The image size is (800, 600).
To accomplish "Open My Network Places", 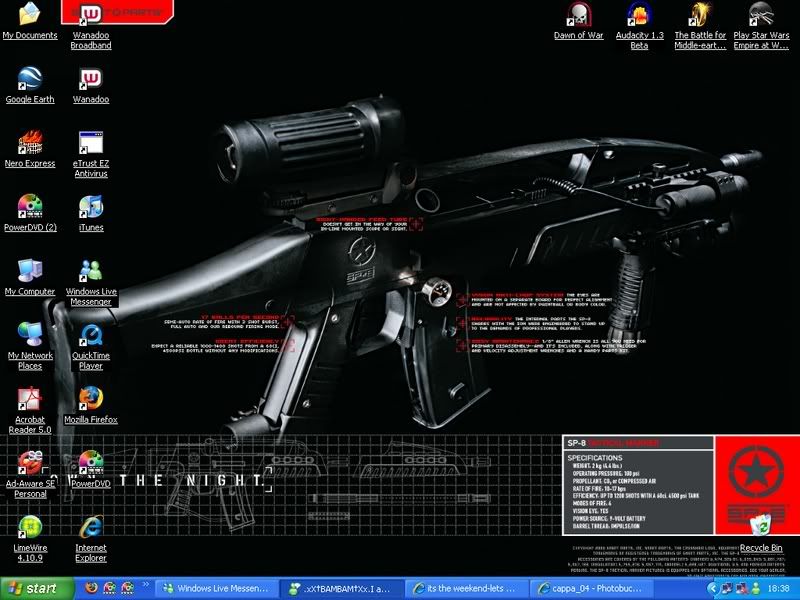I will pyautogui.click(x=30, y=347).
